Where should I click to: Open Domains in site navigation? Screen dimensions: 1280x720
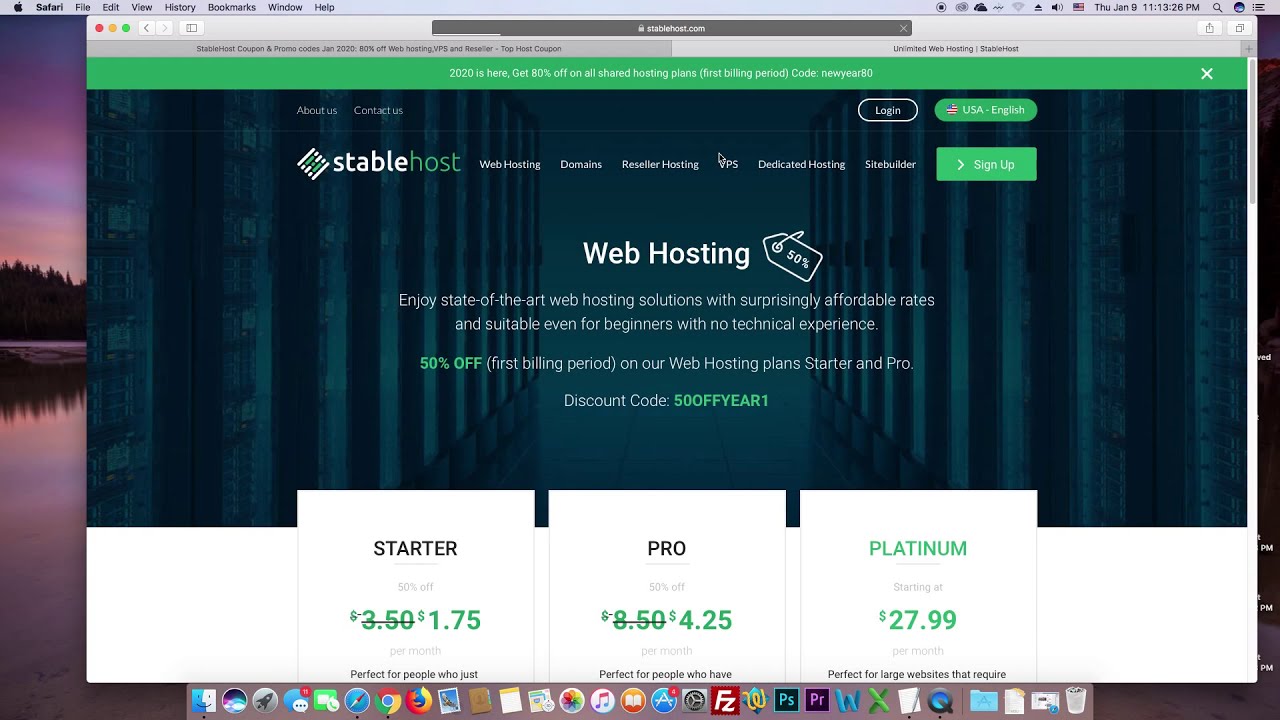pyautogui.click(x=581, y=164)
